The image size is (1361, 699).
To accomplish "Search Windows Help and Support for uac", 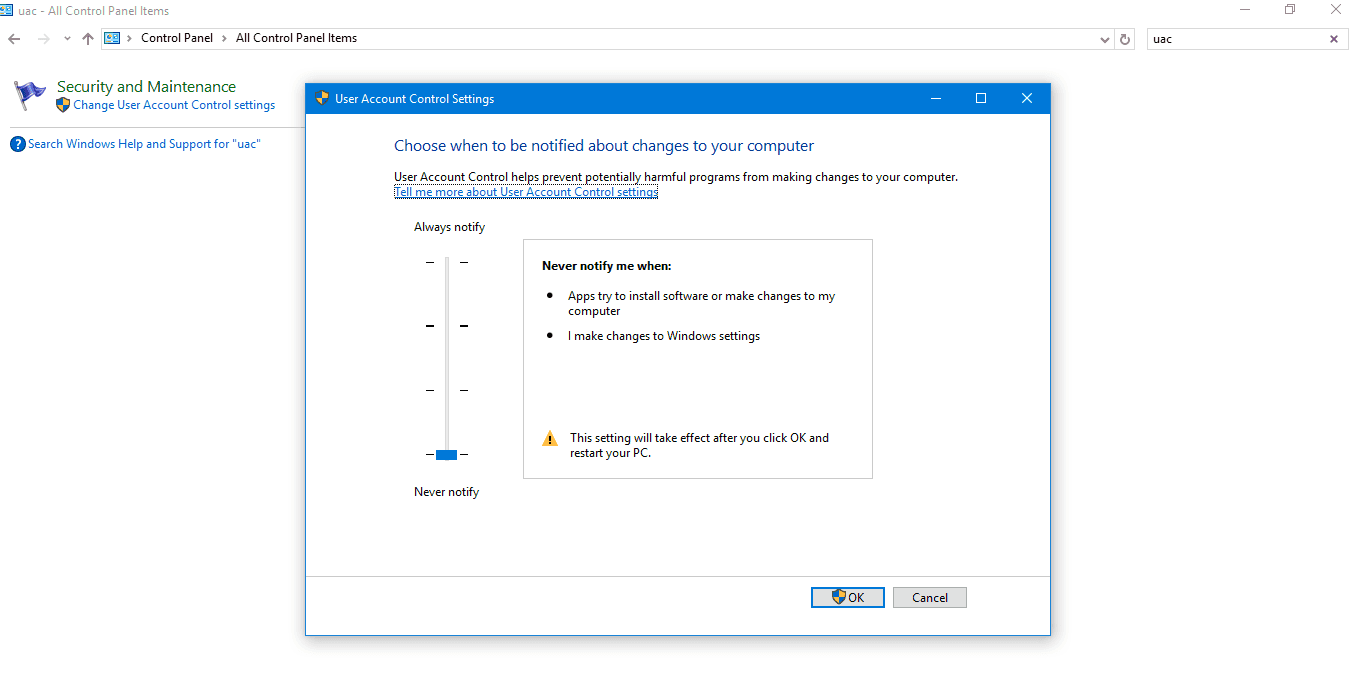I will click(144, 144).
